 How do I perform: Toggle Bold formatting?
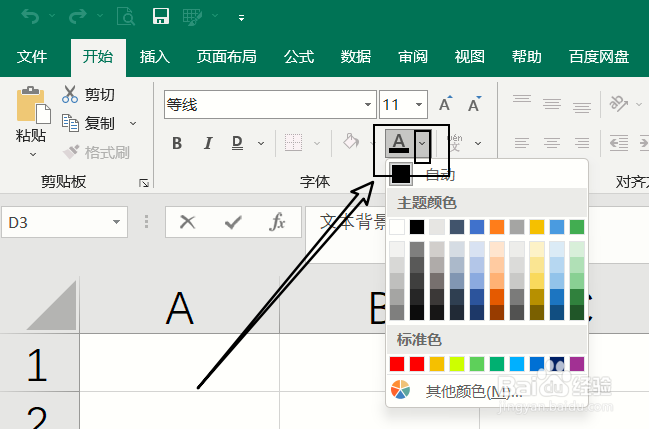pos(177,143)
